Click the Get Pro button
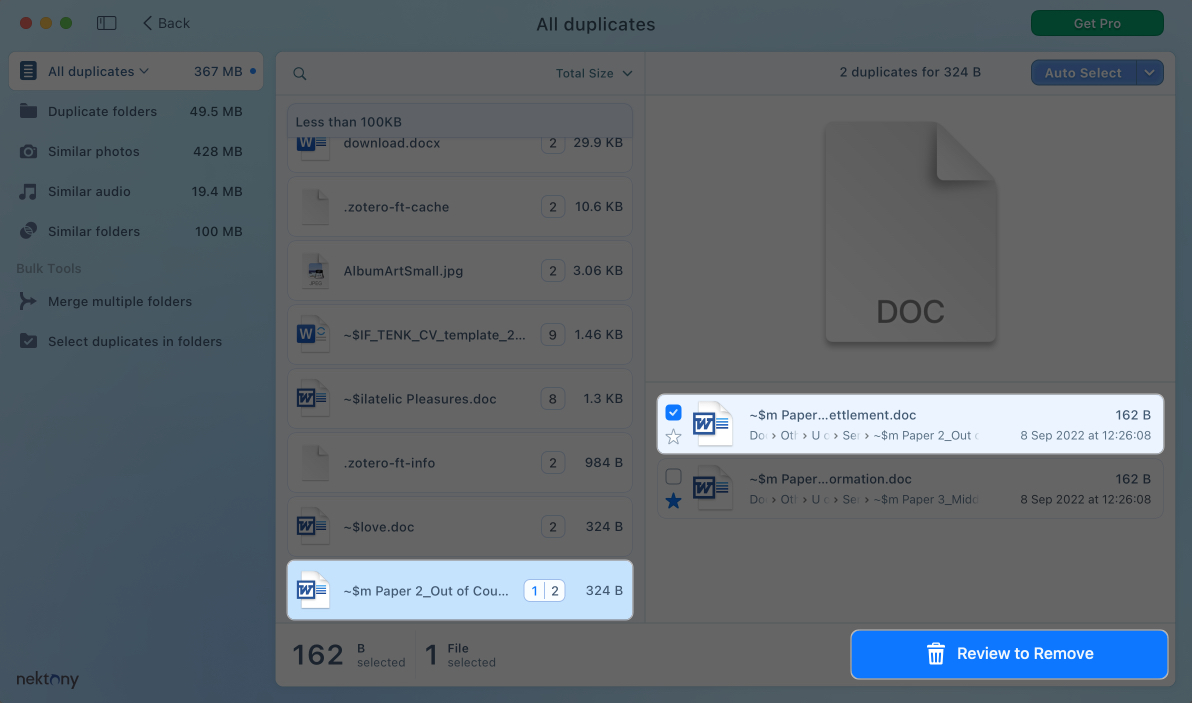The image size is (1192, 703). click(1097, 22)
